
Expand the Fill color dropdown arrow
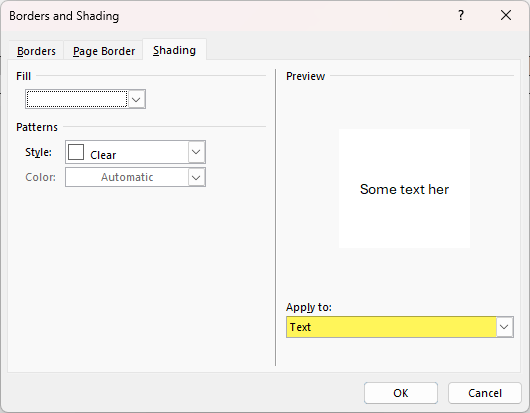coord(136,99)
